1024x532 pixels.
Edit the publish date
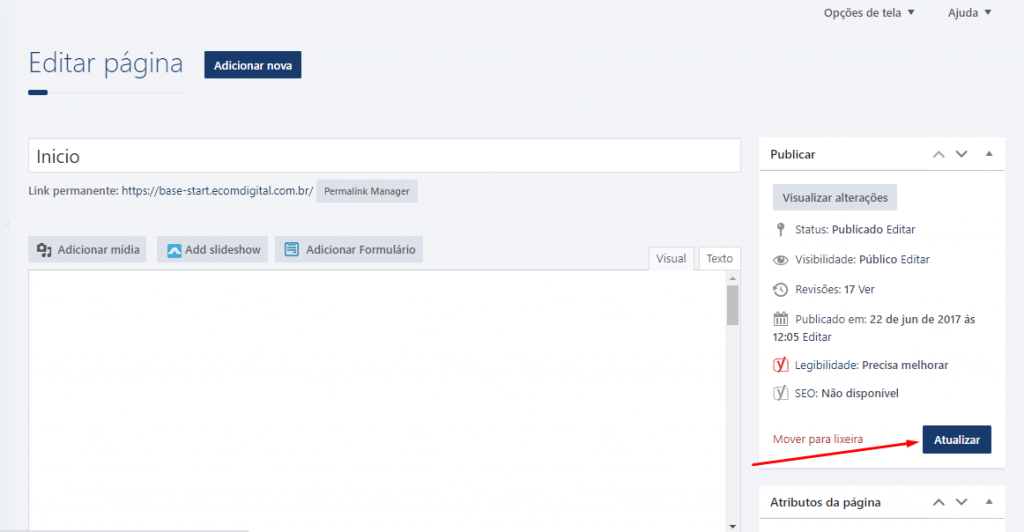[x=817, y=337]
